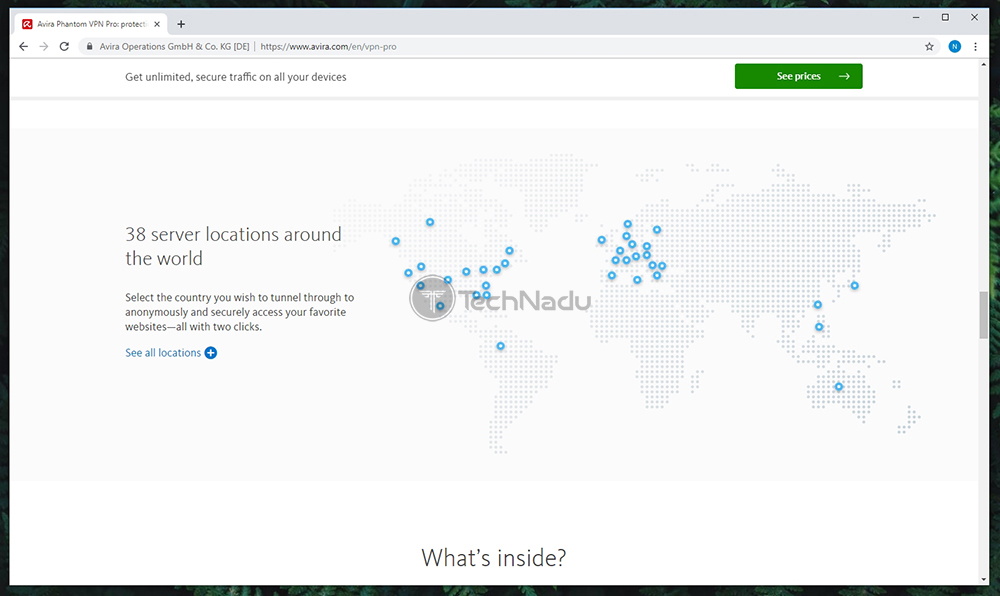Click the Australia server location dot
This screenshot has width=1000, height=596.
coord(839,387)
